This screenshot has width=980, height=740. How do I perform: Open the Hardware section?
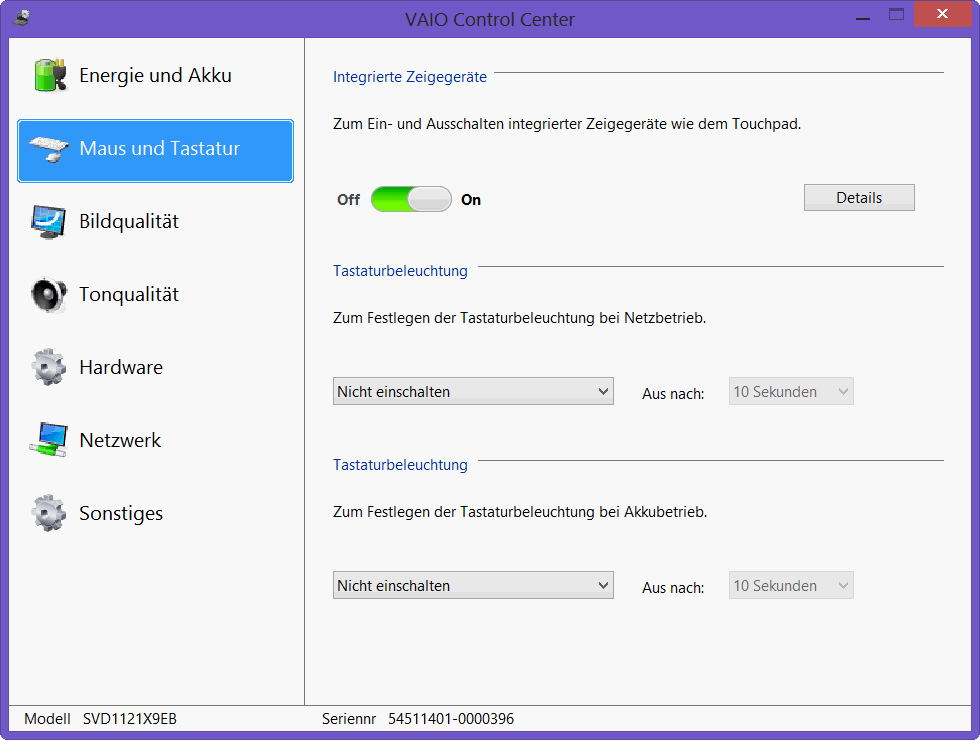[155, 368]
